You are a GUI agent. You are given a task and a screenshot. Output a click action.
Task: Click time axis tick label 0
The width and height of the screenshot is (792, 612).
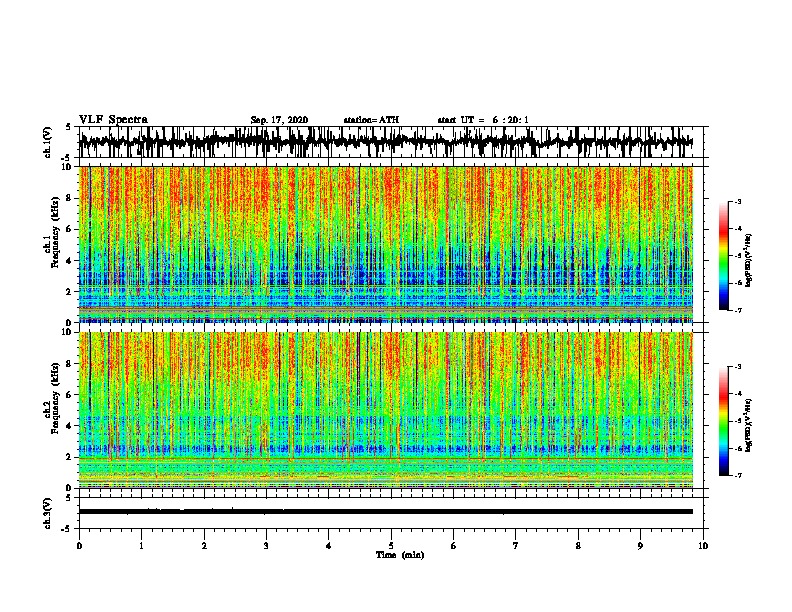pos(79,546)
